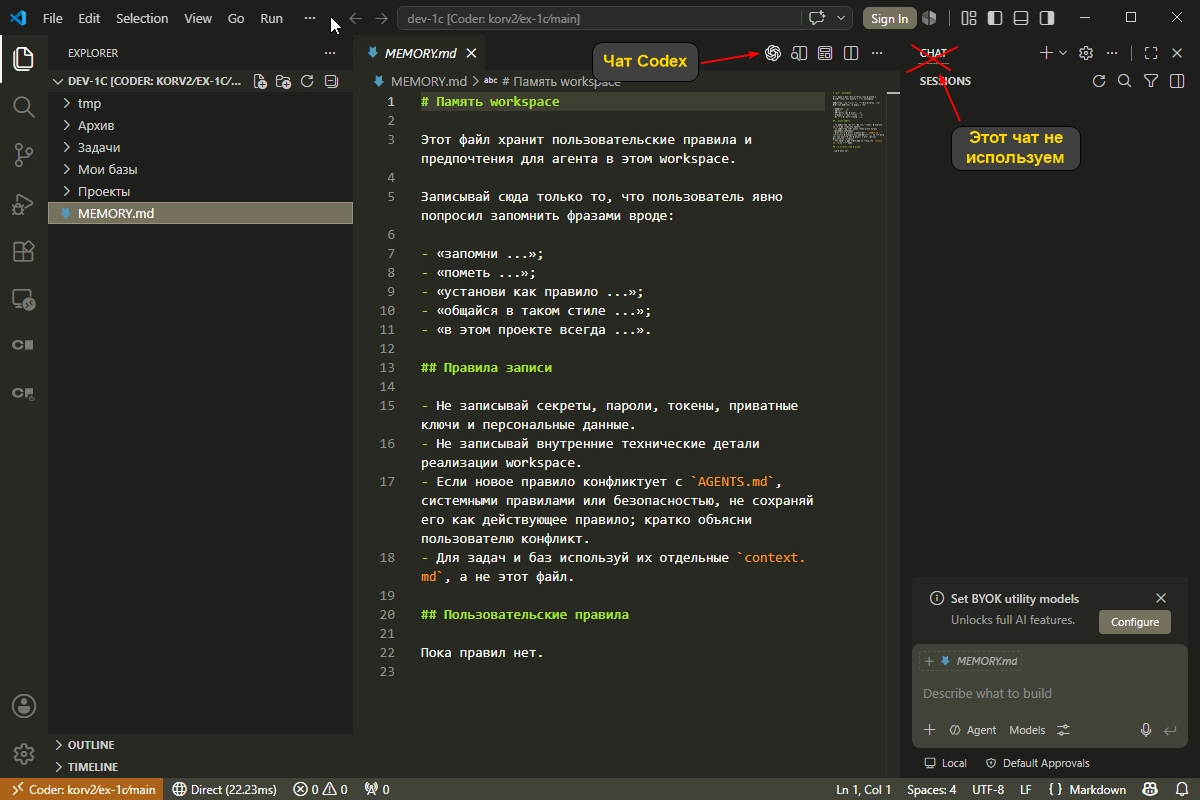The width and height of the screenshot is (1200, 800).
Task: Open the Run and Debug view
Action: click(24, 203)
